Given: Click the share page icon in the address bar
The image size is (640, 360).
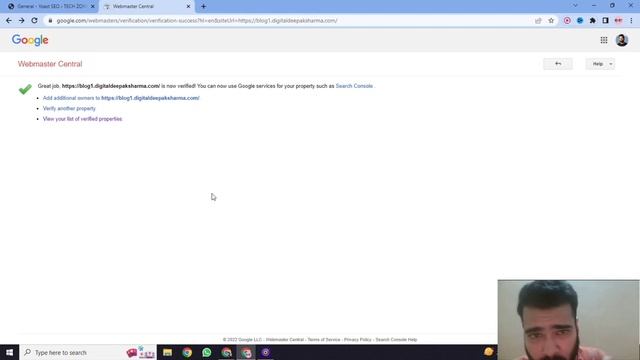Looking at the screenshot, I should [538, 20].
